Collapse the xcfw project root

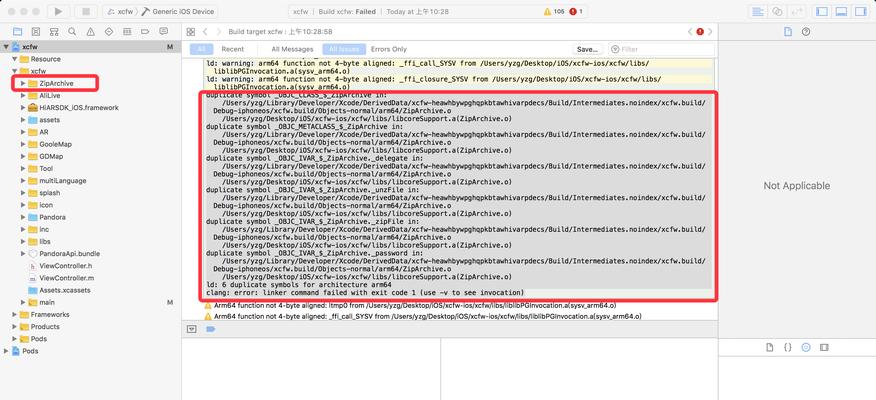point(6,47)
